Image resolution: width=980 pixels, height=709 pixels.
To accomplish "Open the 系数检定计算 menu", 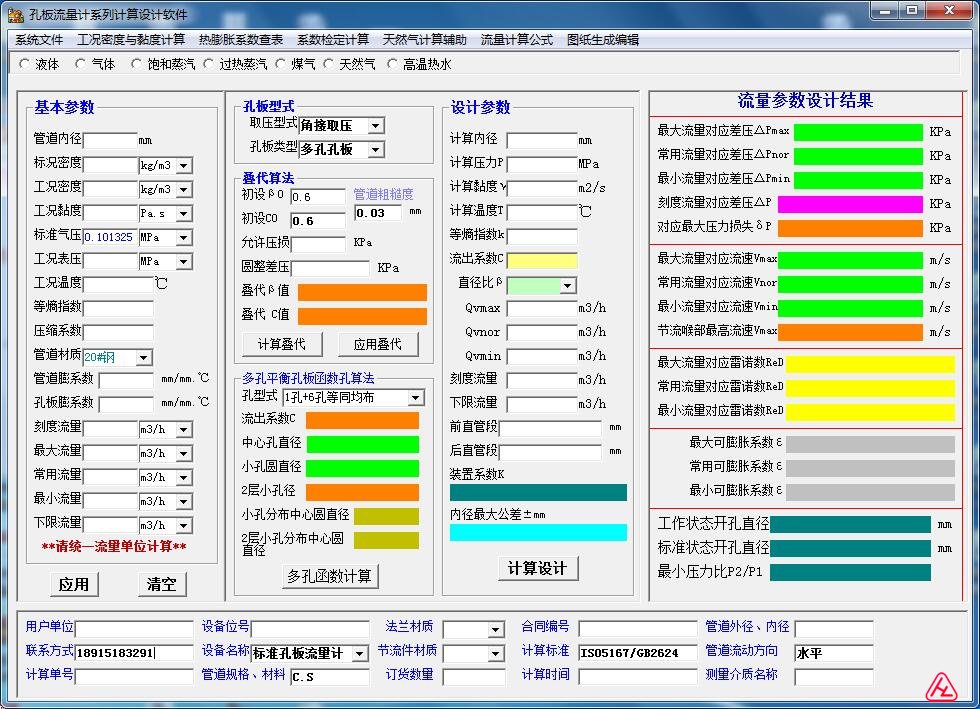I will (332, 40).
